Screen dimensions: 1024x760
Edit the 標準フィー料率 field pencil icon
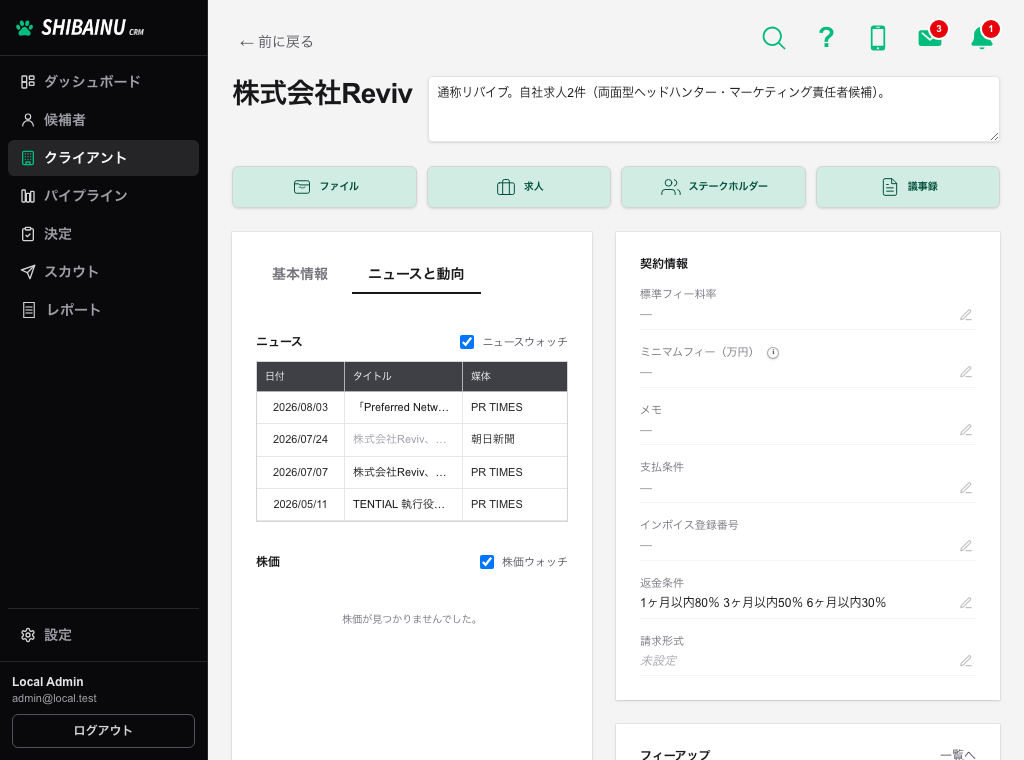(966, 315)
